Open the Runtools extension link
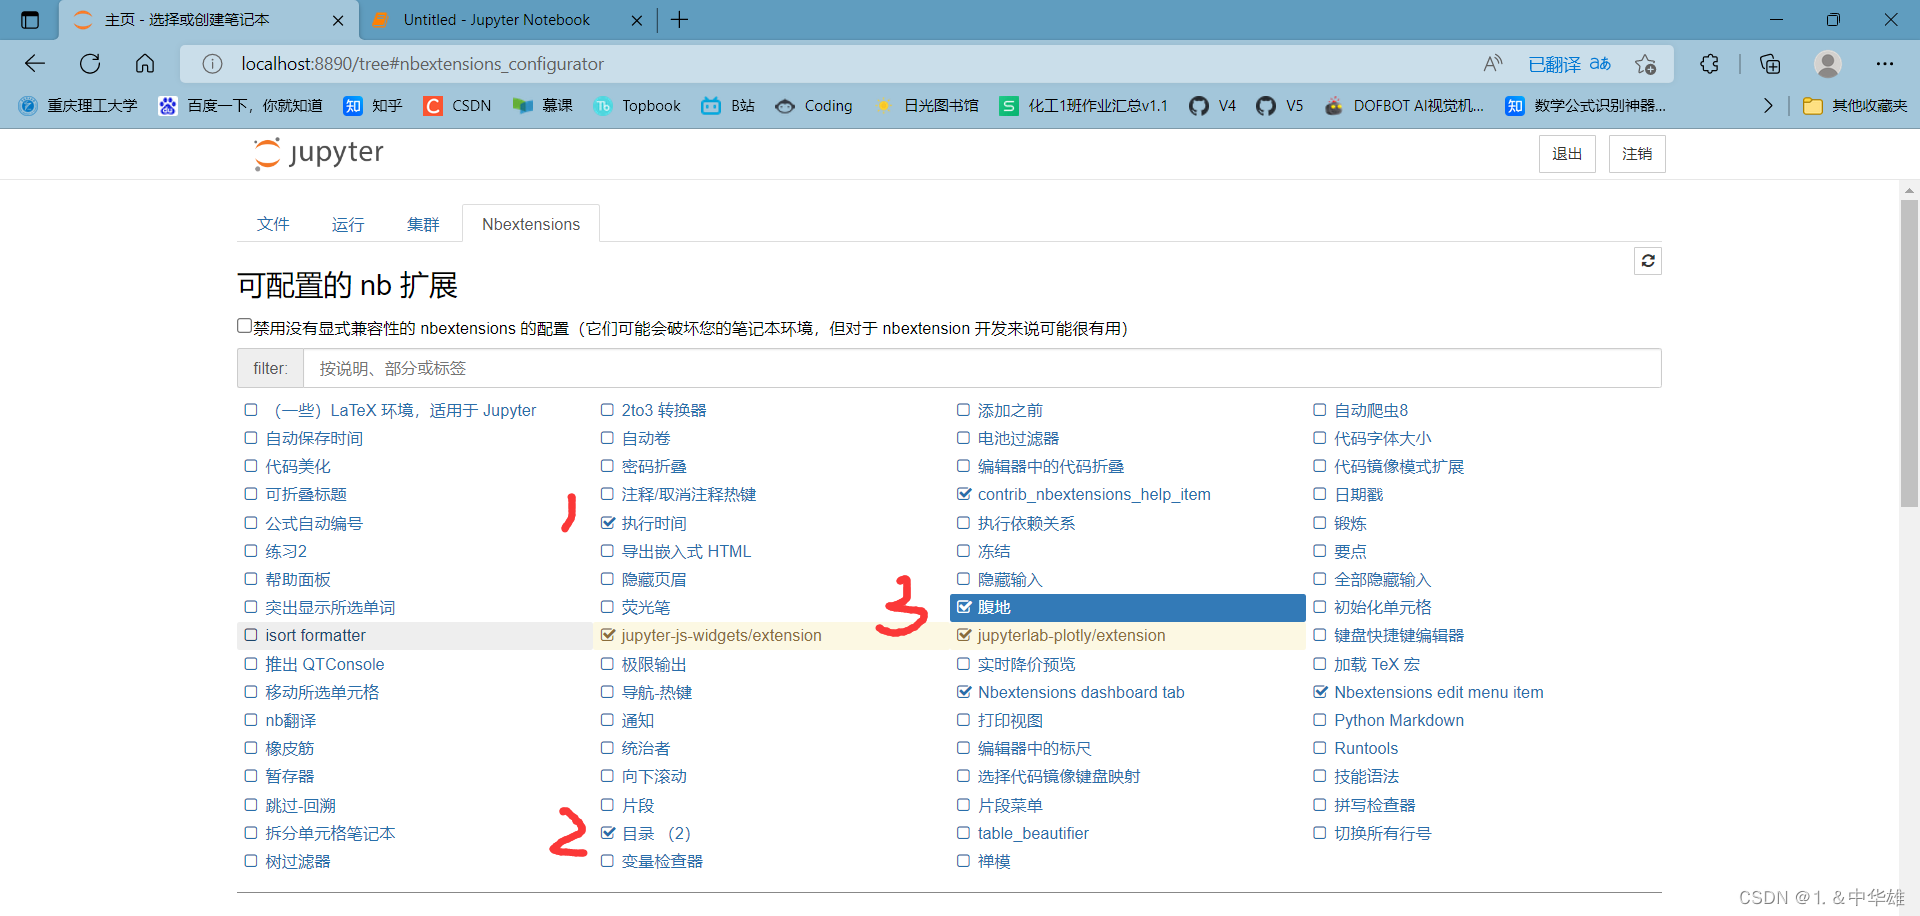 tap(1366, 748)
